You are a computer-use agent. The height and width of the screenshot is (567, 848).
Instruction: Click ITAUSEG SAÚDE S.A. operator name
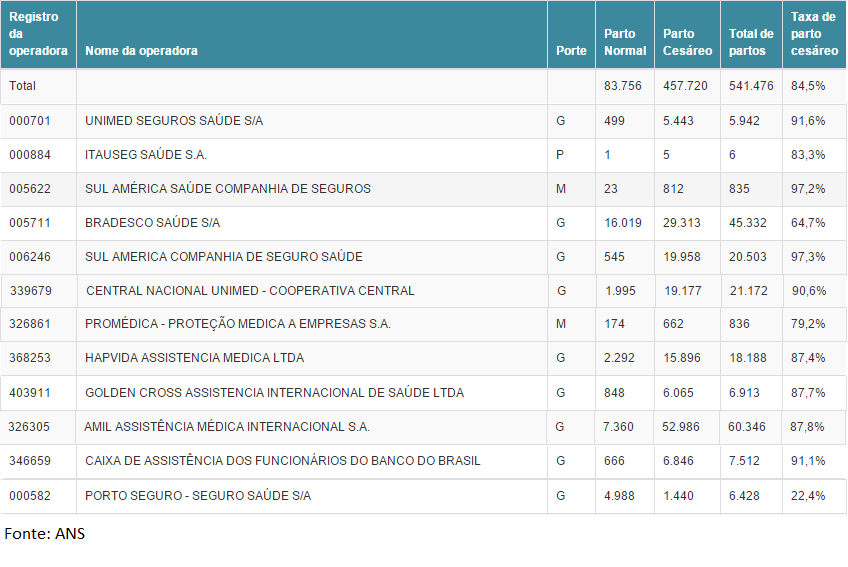[146, 155]
